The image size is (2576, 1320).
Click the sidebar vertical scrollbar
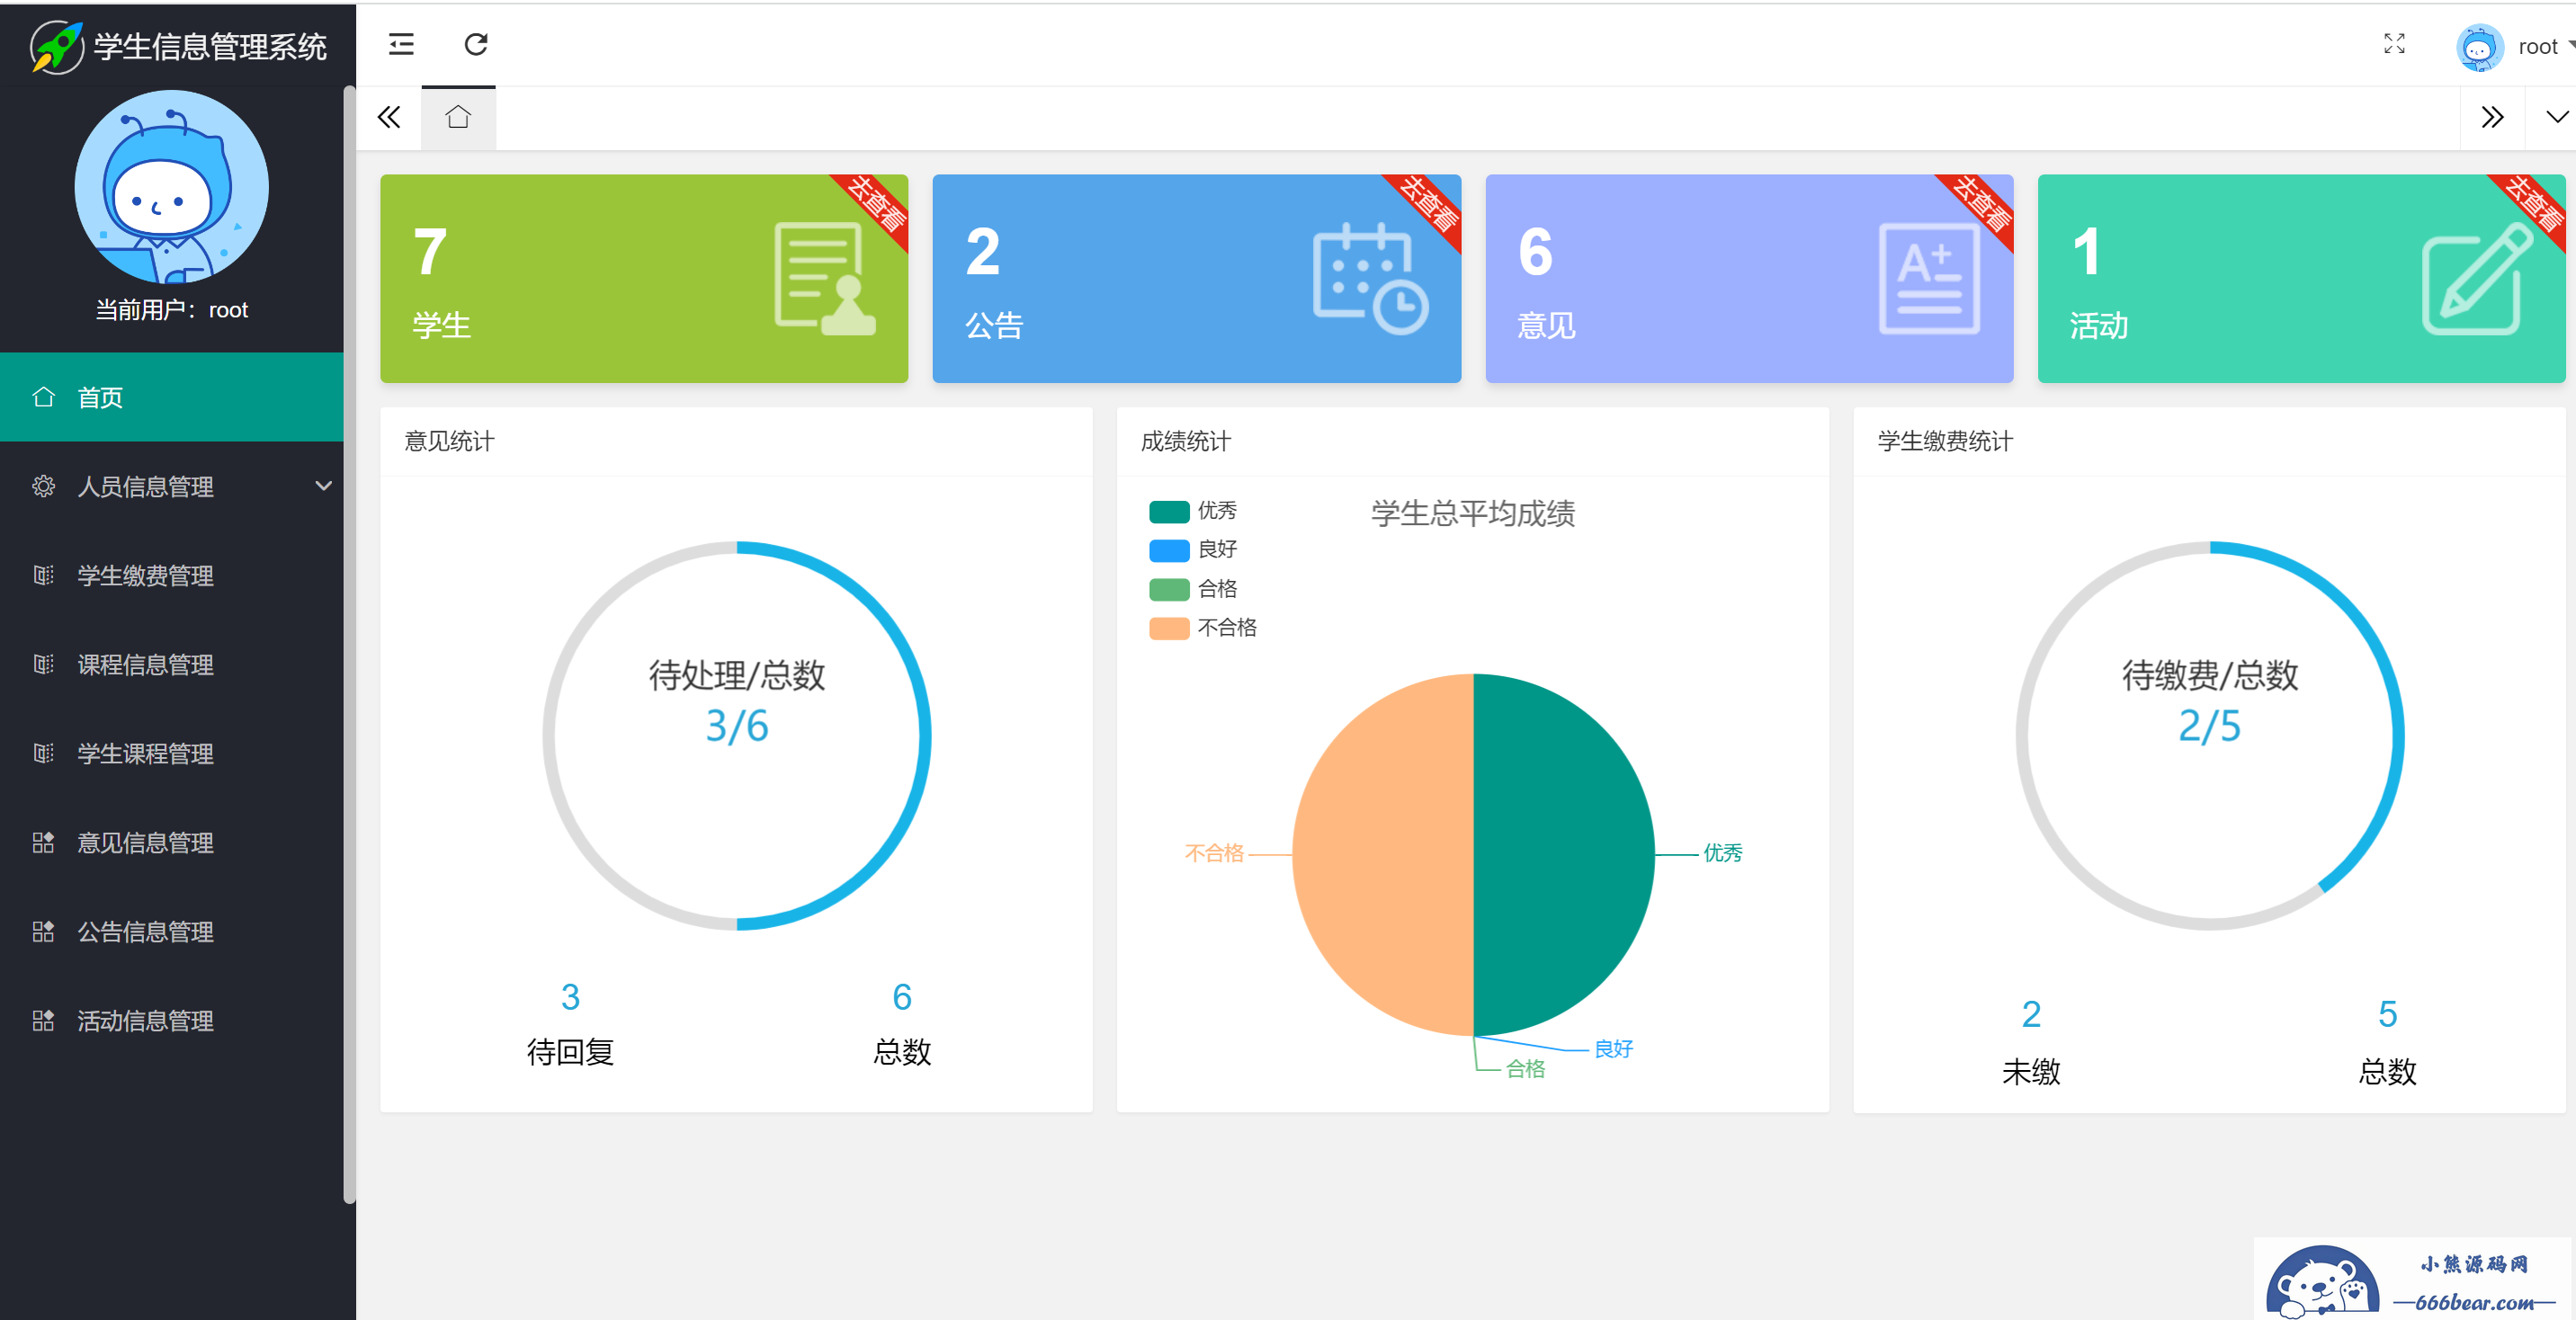point(349,645)
